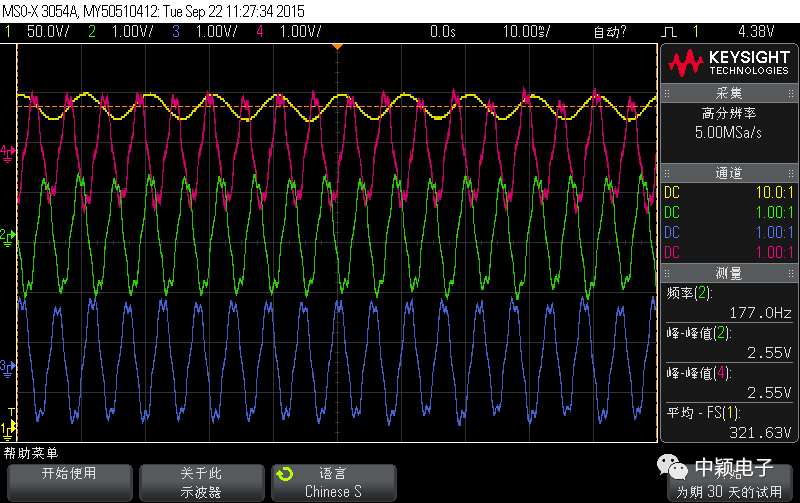Screen dimensions: 800x503
Task: Click the rising edge trigger icon
Action: click(669, 32)
